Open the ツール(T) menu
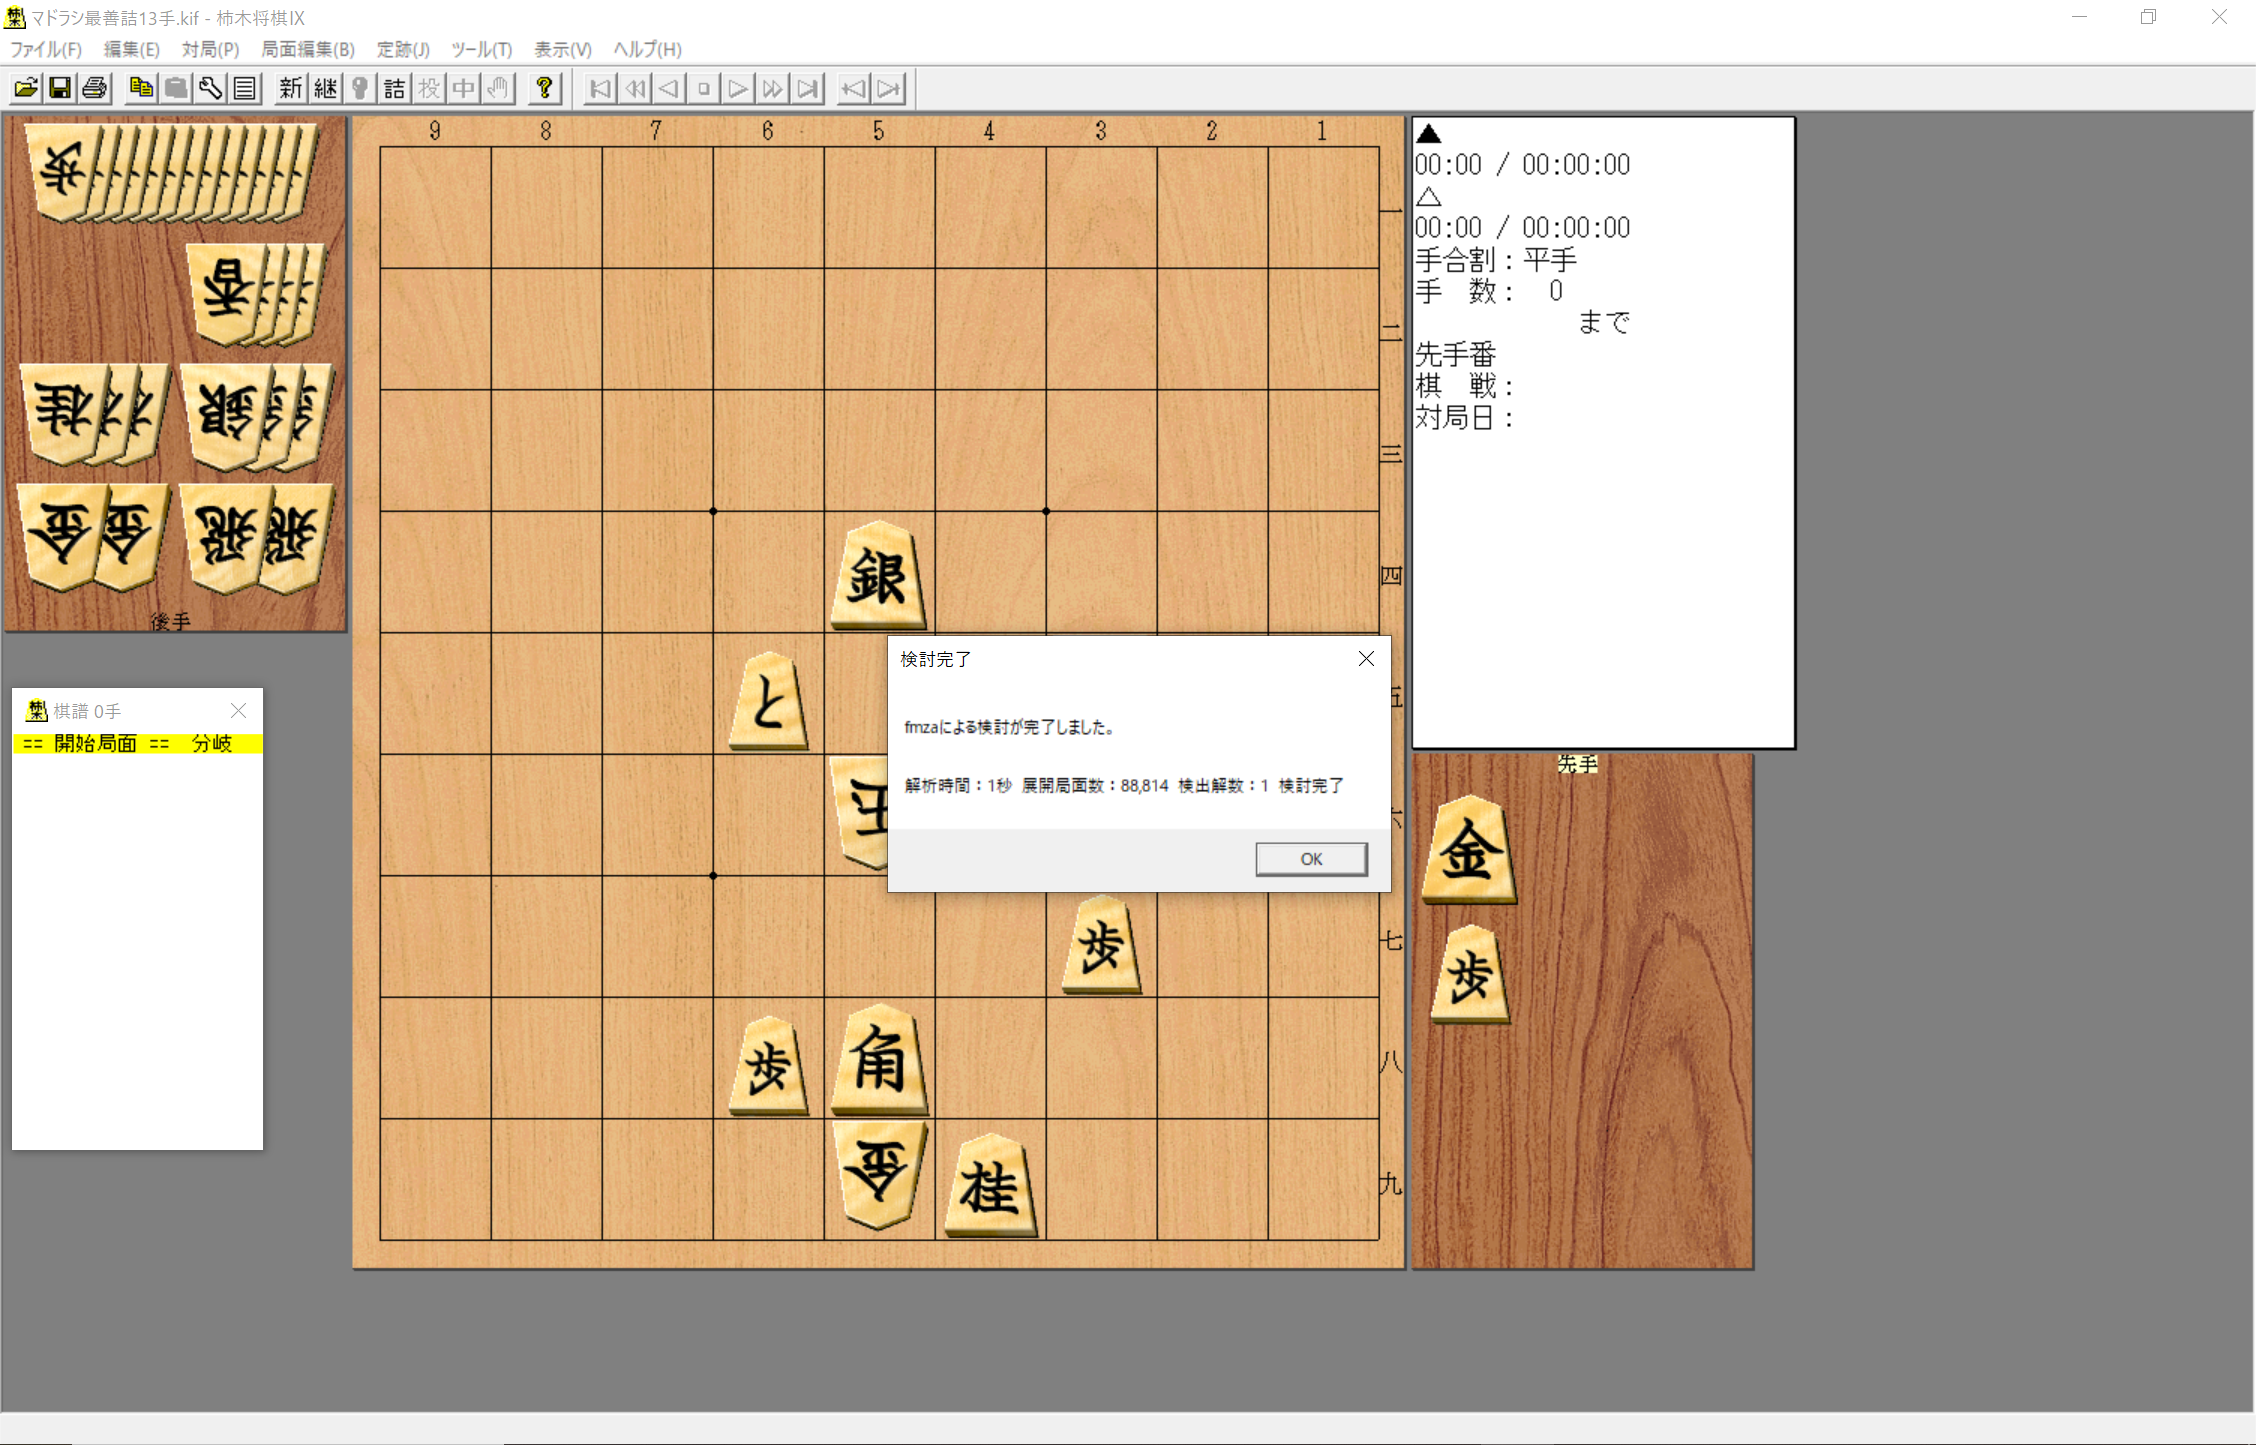 [480, 49]
